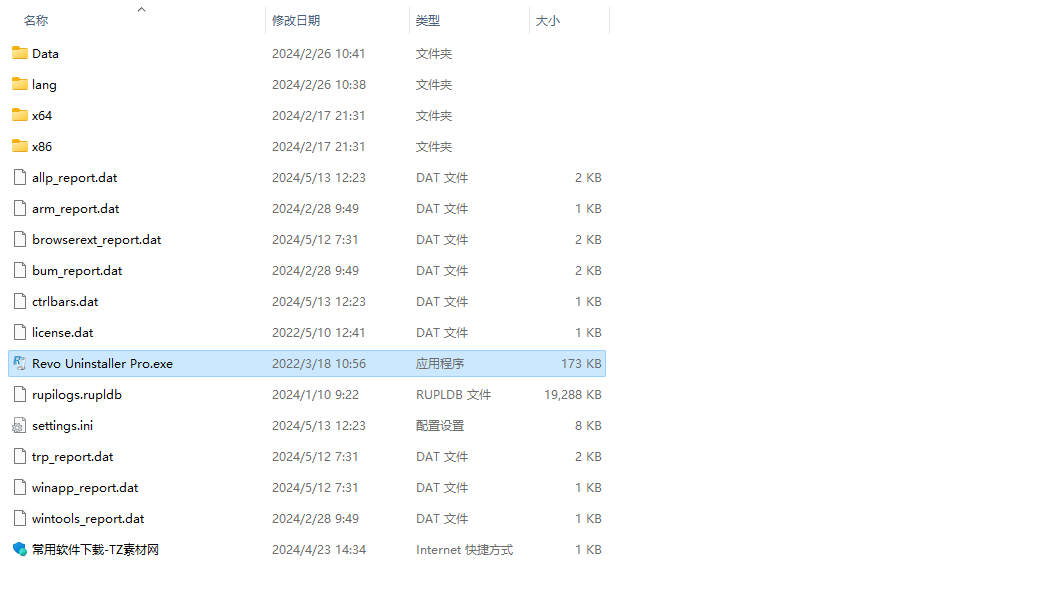
Task: Click the sort arrow above 名称
Action: pos(141,9)
